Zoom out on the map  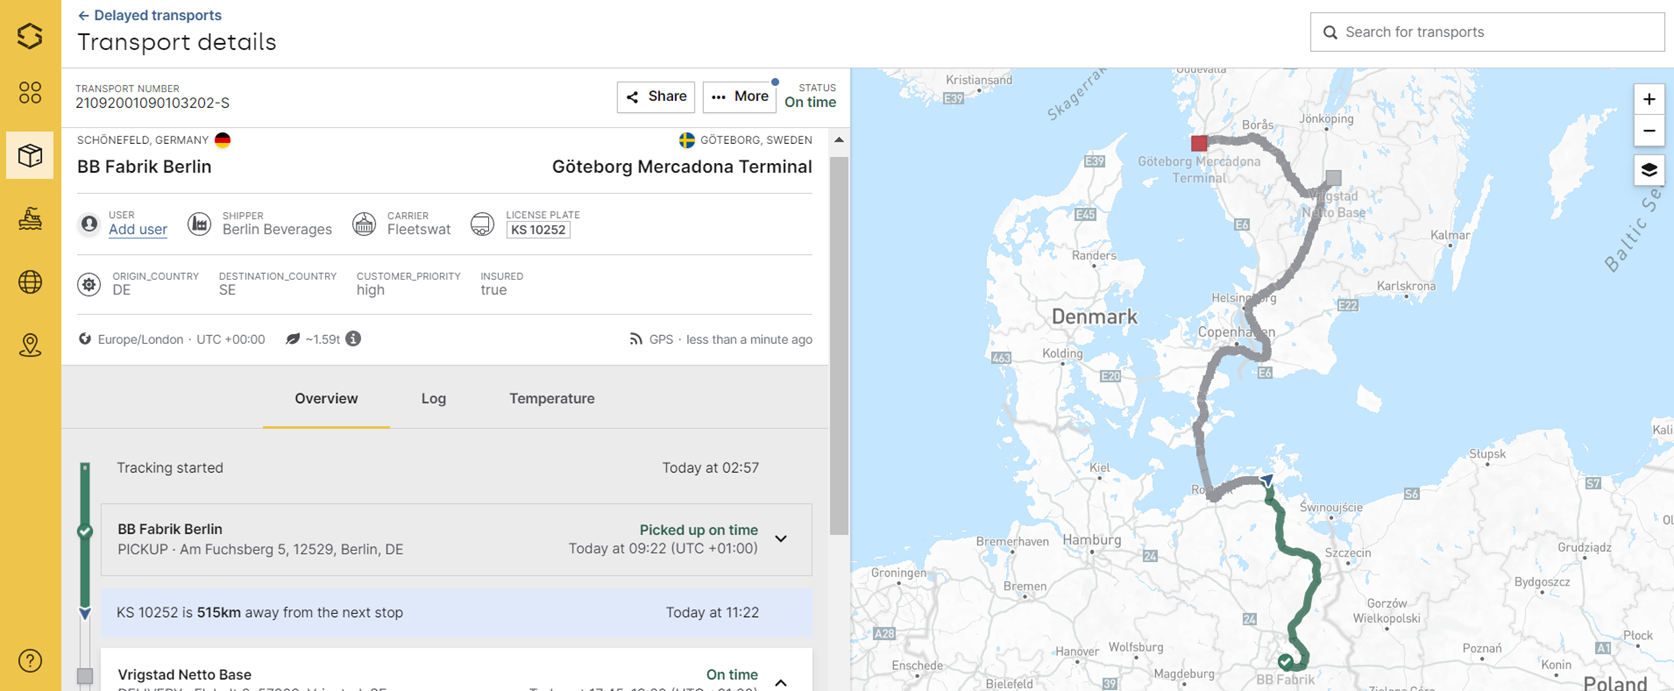point(1649,131)
